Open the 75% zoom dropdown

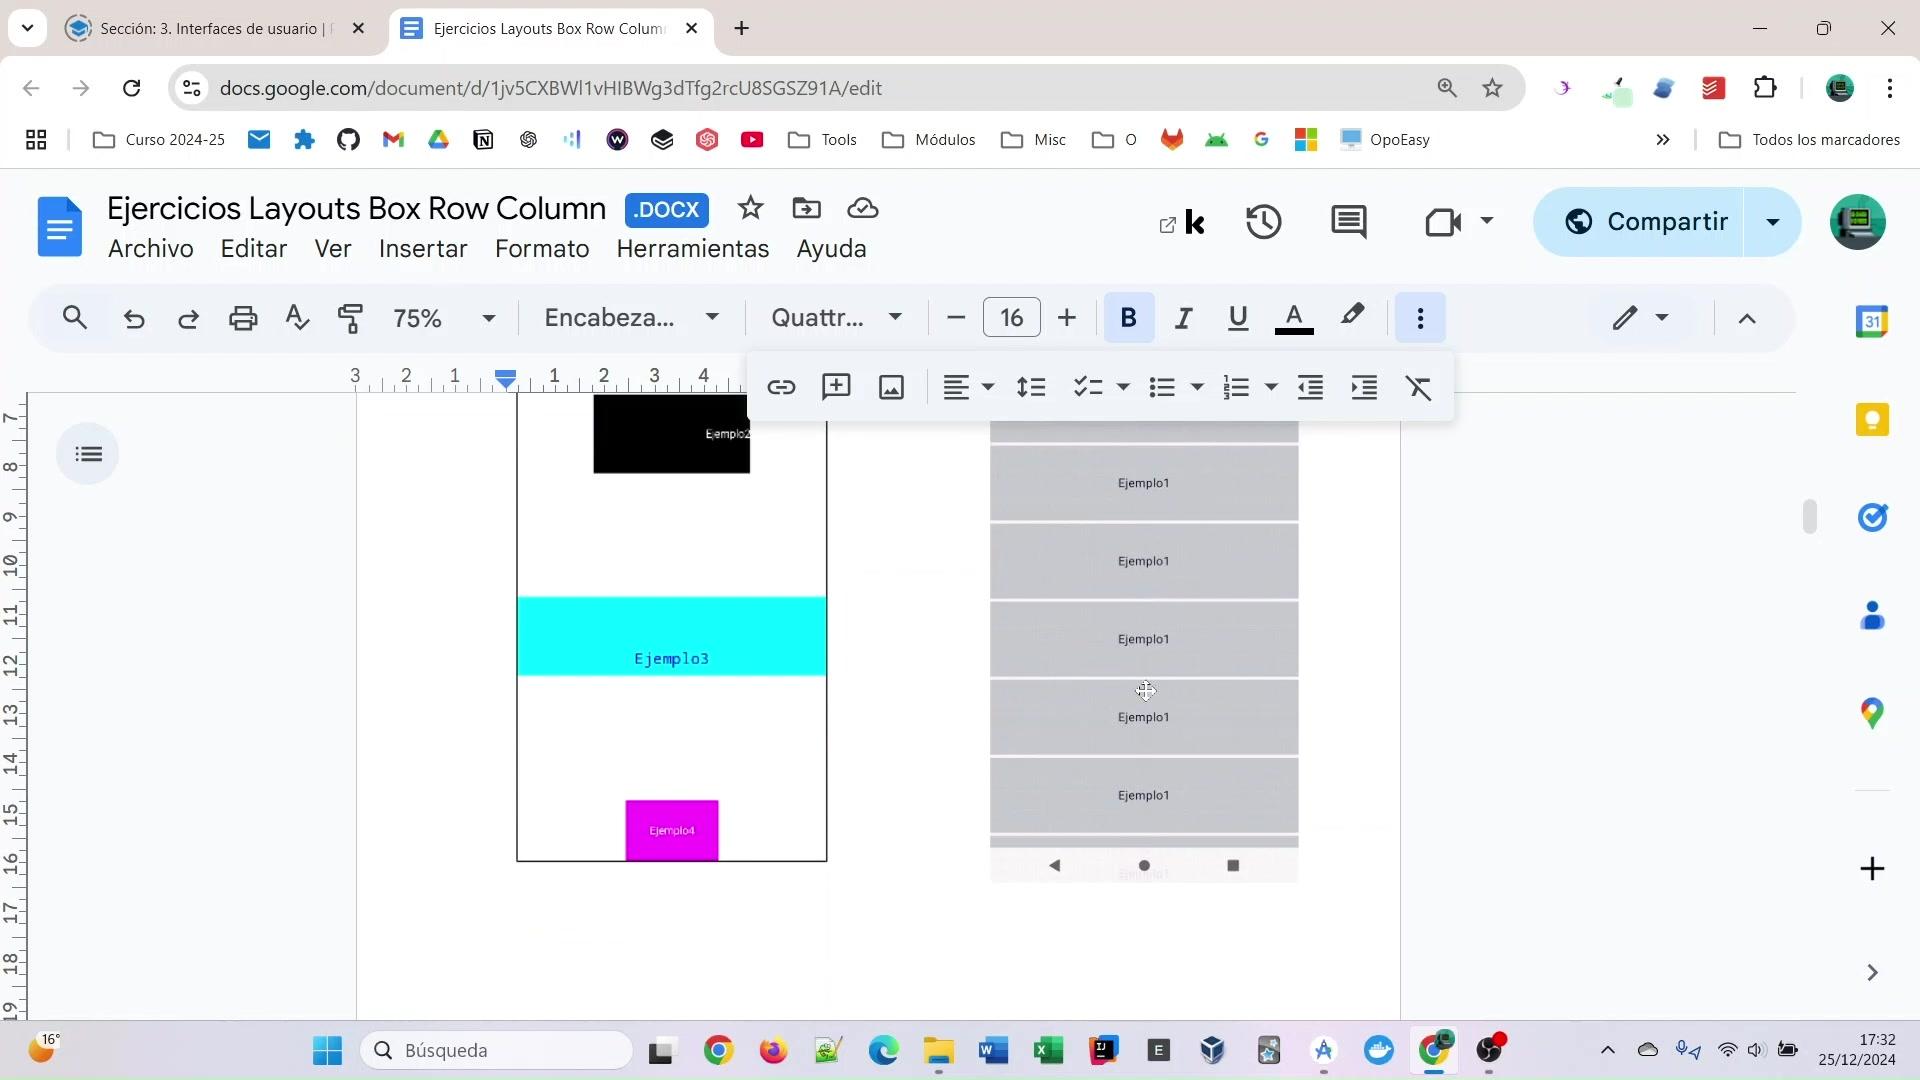444,318
